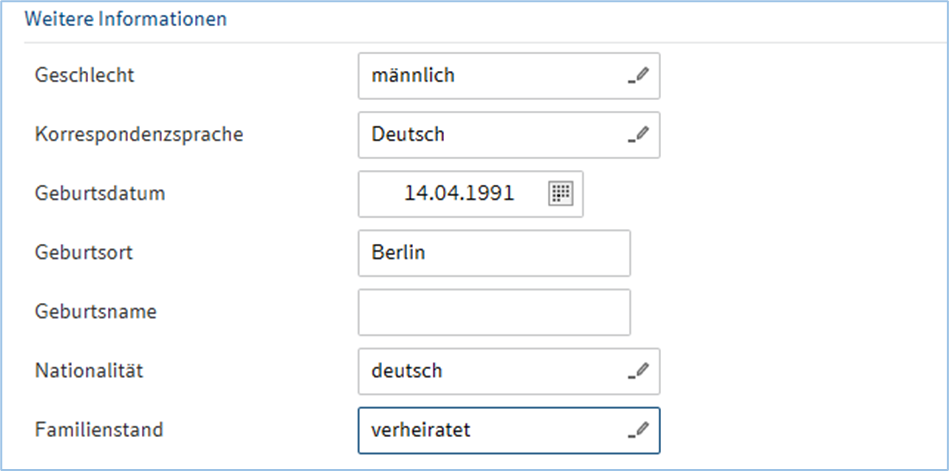
Task: Click the Weitere Informationen section header
Action: [x=125, y=19]
